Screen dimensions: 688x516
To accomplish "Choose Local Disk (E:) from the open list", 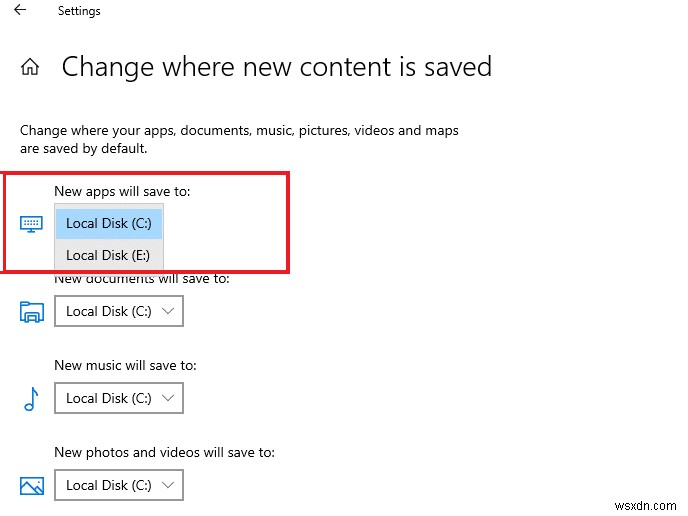I will click(108, 255).
